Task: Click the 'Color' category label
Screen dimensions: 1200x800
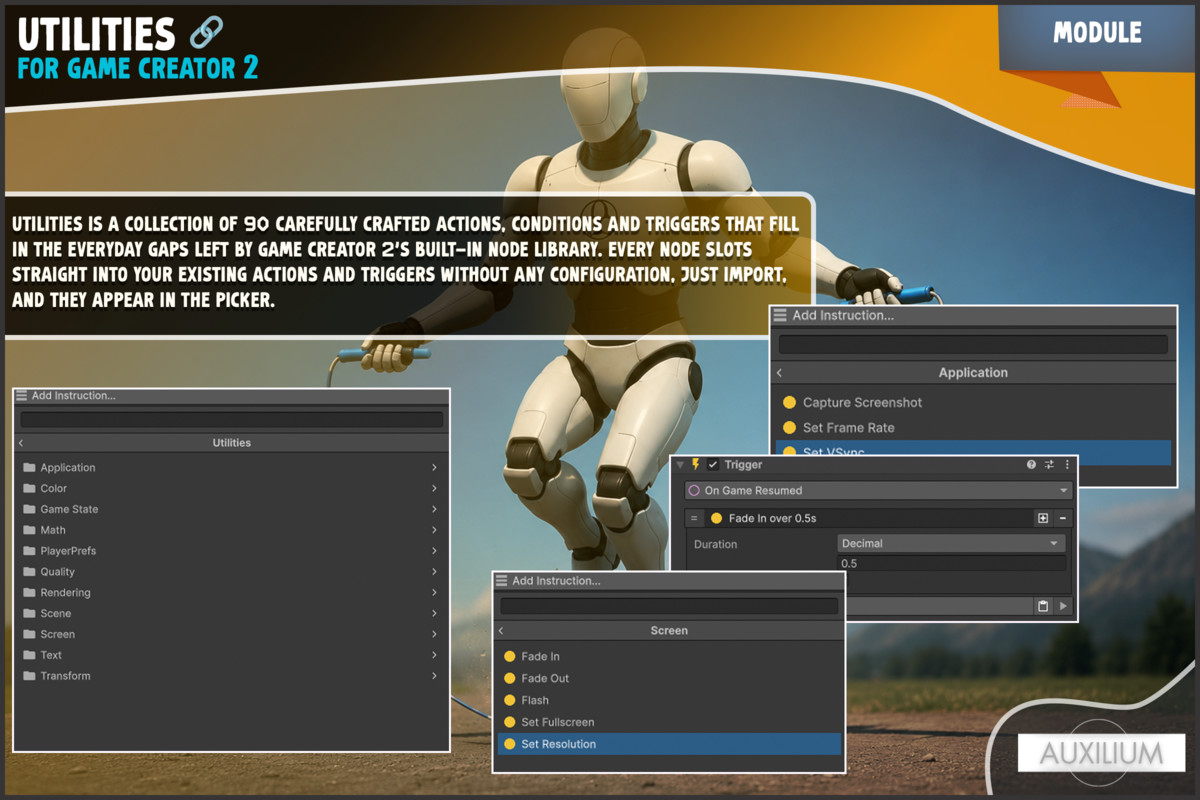Action: click(54, 488)
